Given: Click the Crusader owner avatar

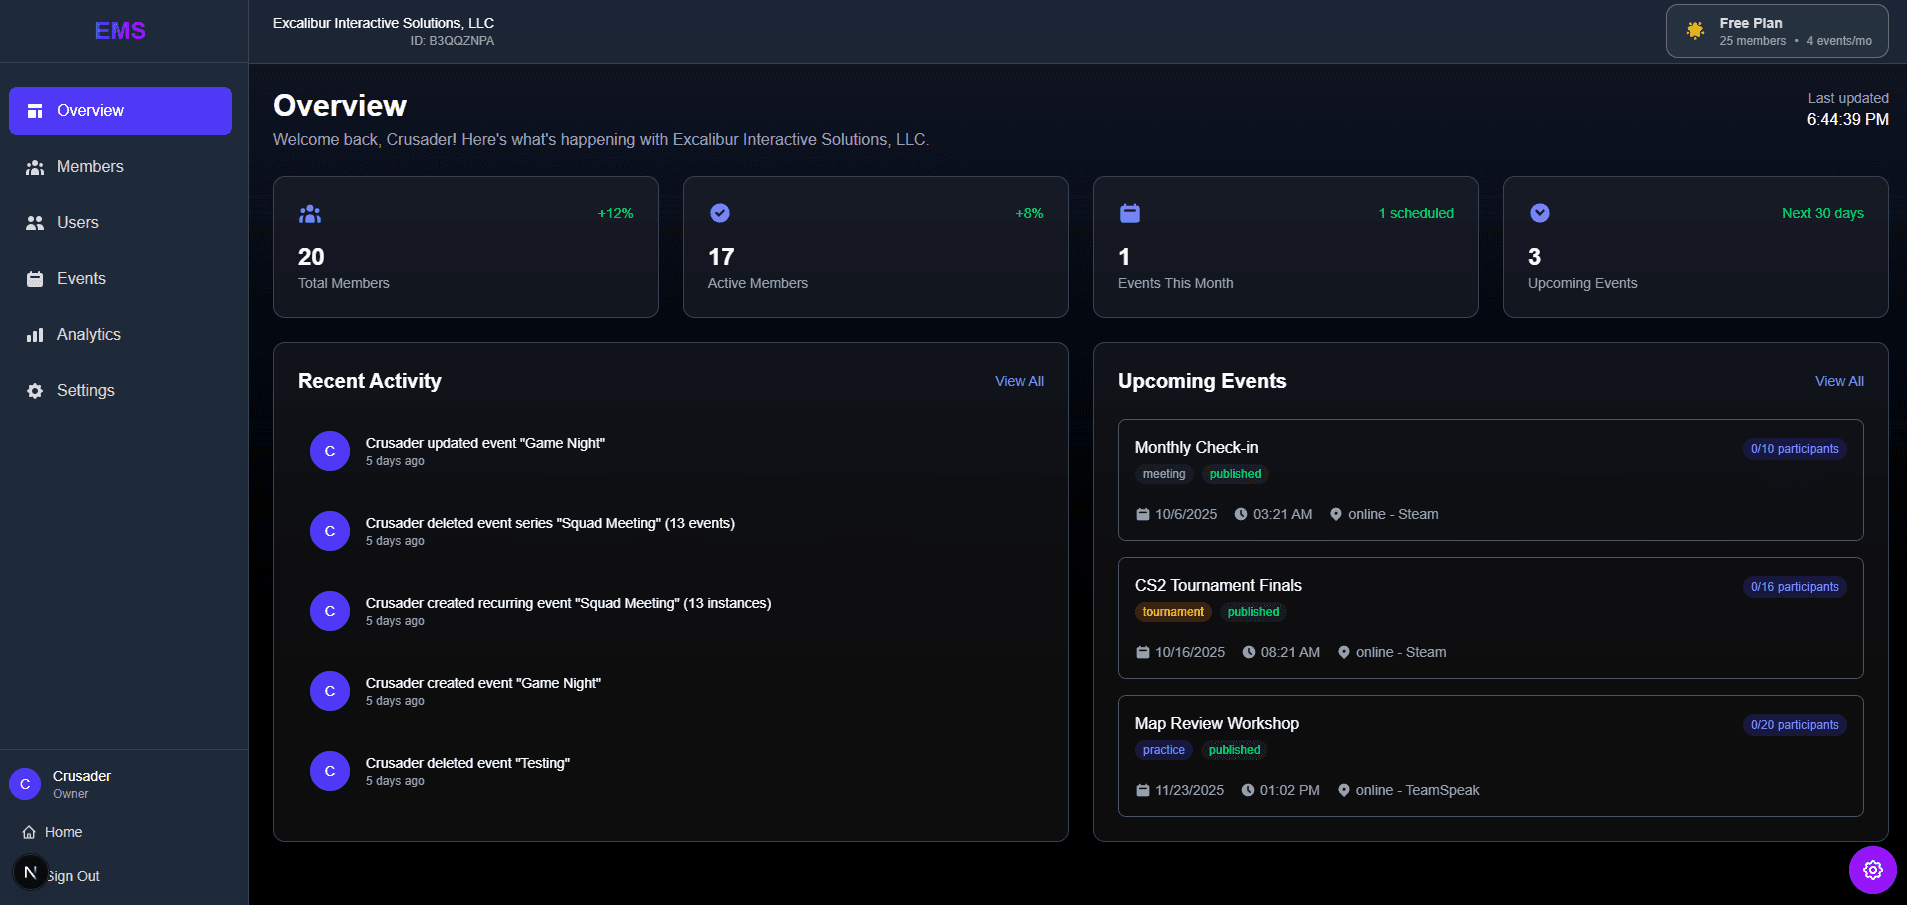Looking at the screenshot, I should (25, 784).
